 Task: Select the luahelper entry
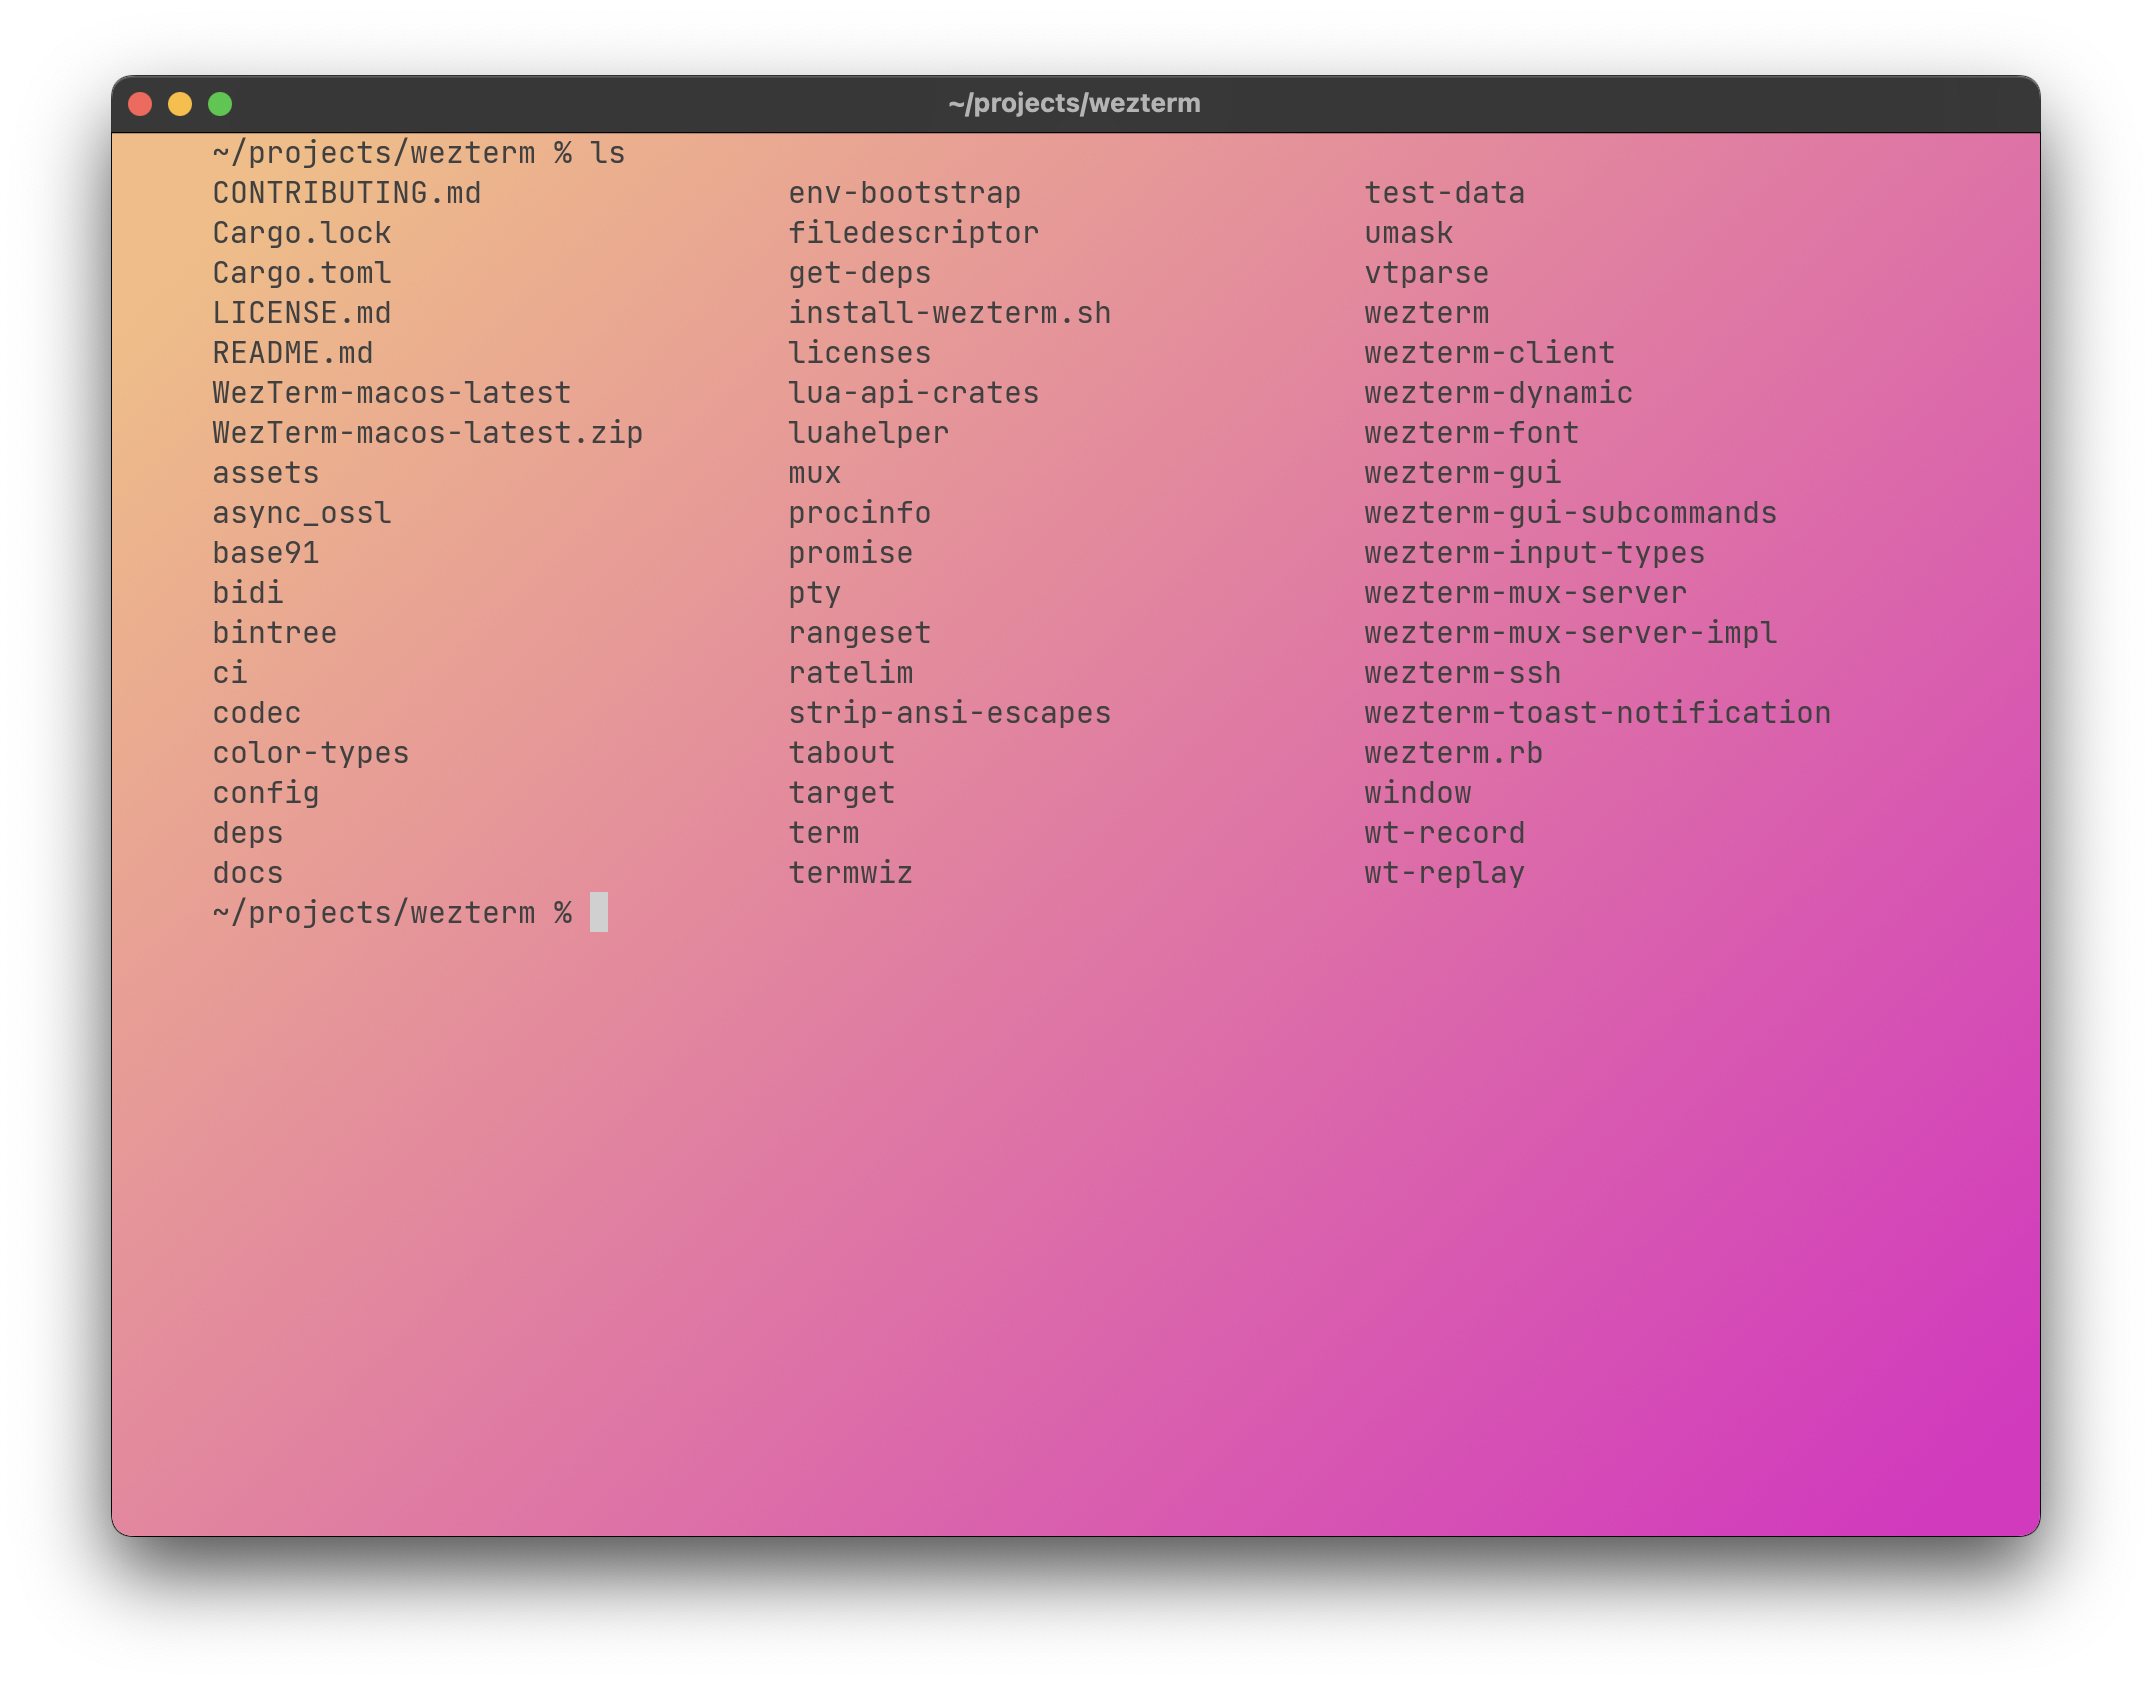coord(869,433)
